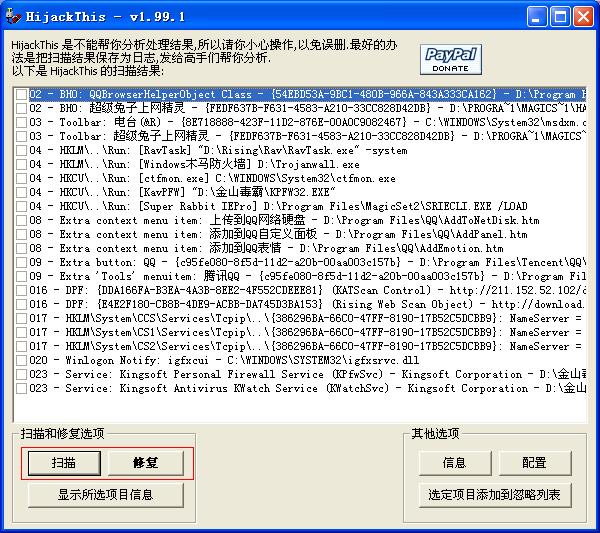The image size is (600, 533).
Task: Check the O17 CS1 Tcpip NameServer entry
Action: (x=21, y=332)
